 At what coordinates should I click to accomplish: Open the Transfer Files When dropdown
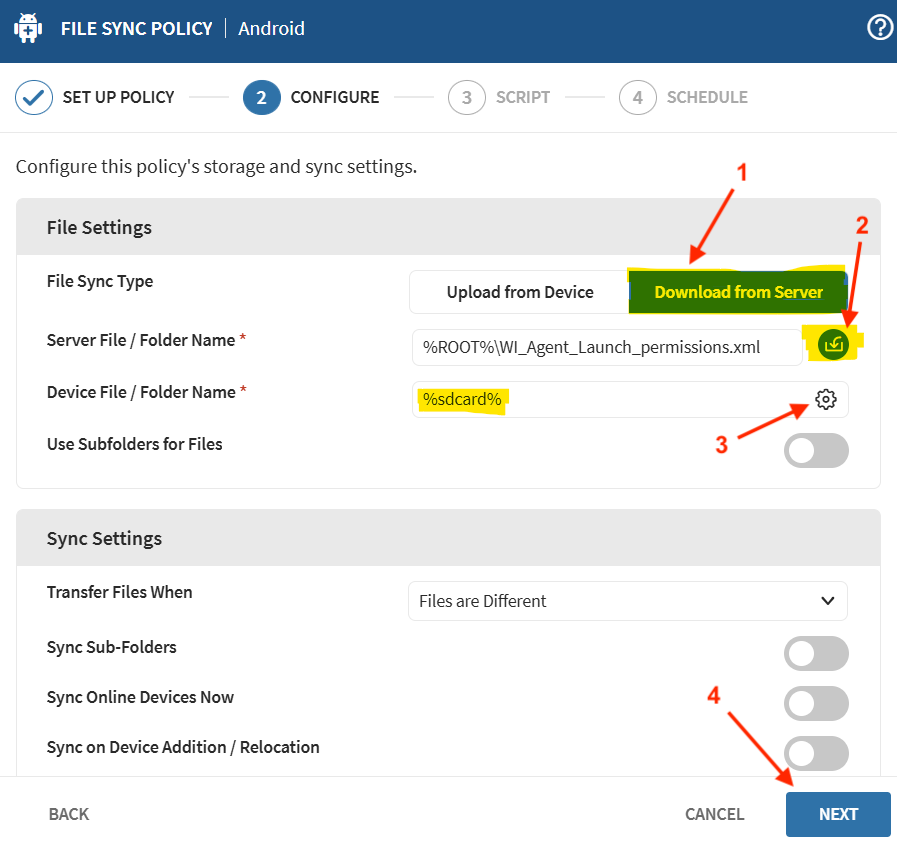[628, 601]
